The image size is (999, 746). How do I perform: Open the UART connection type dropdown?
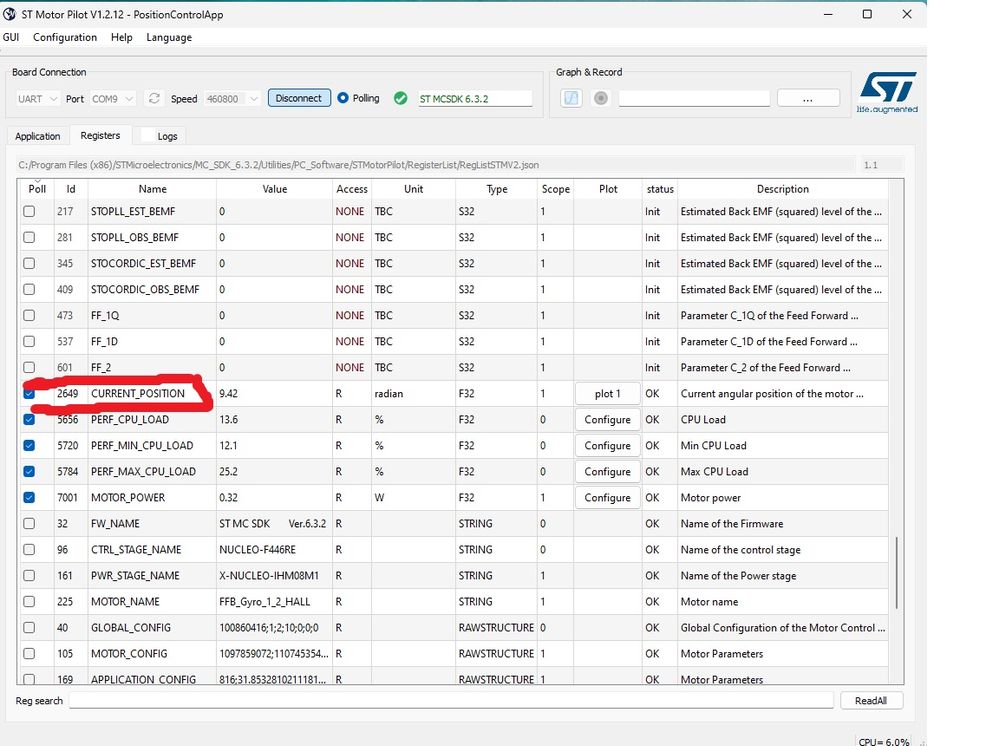(37, 99)
